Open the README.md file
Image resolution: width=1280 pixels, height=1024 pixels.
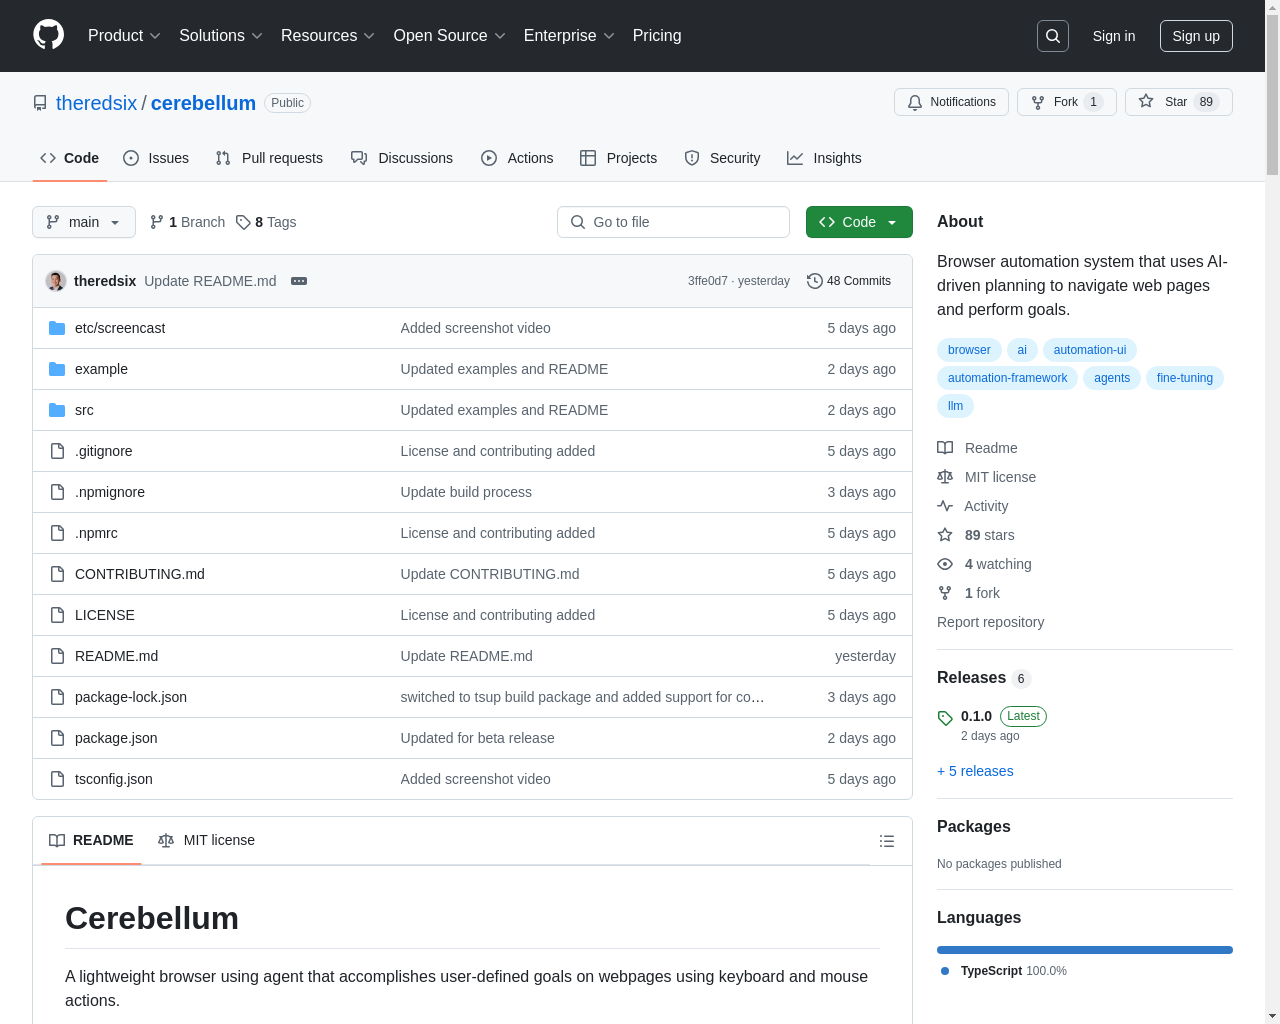point(116,656)
